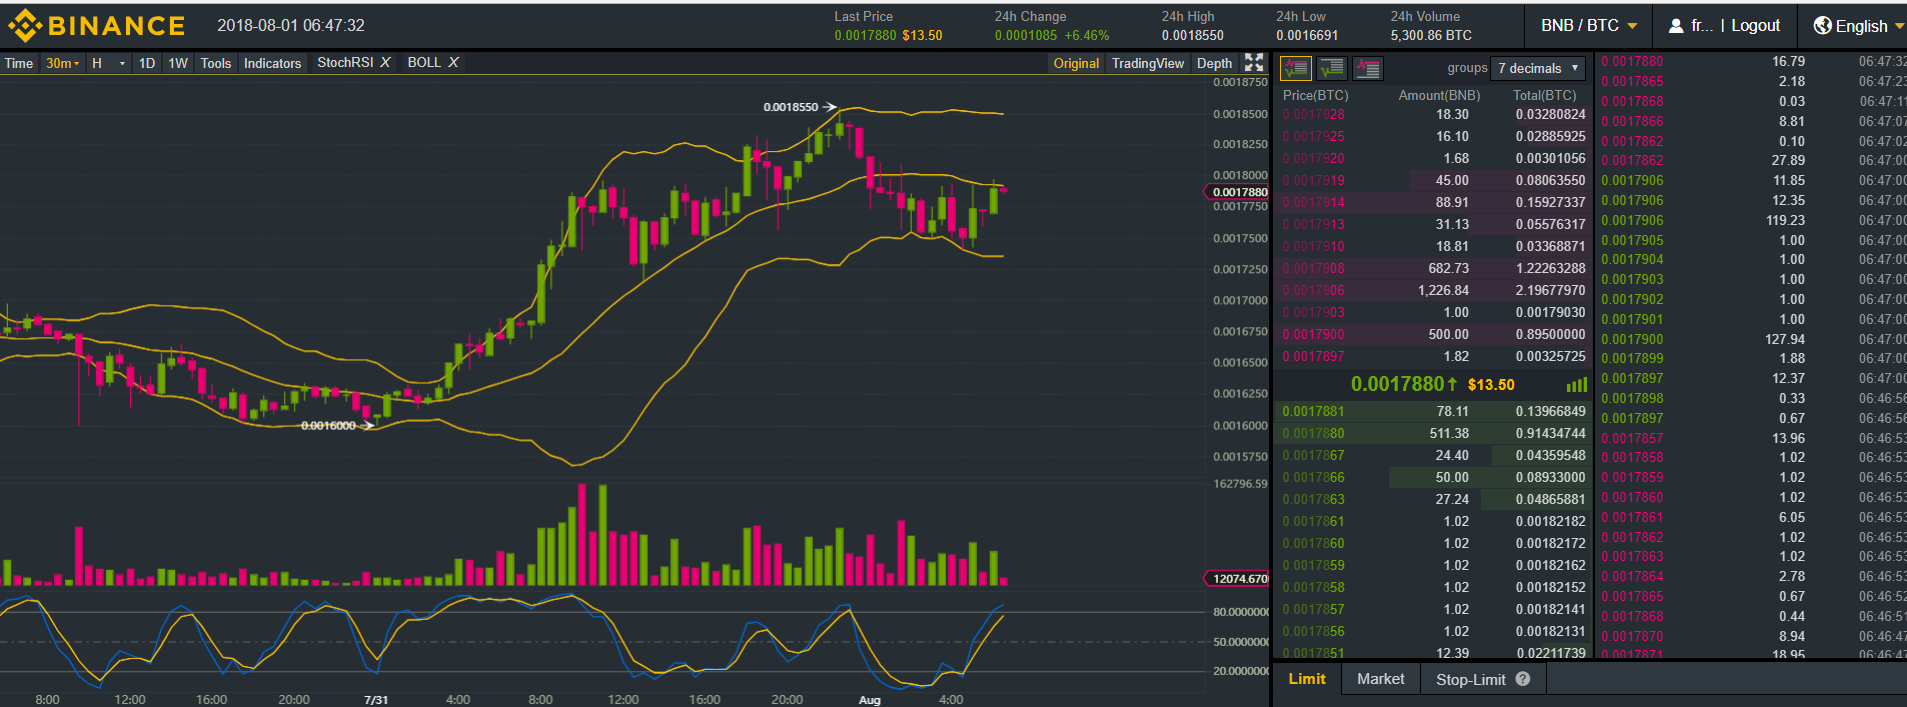Switch chart to 1D interval

147,63
